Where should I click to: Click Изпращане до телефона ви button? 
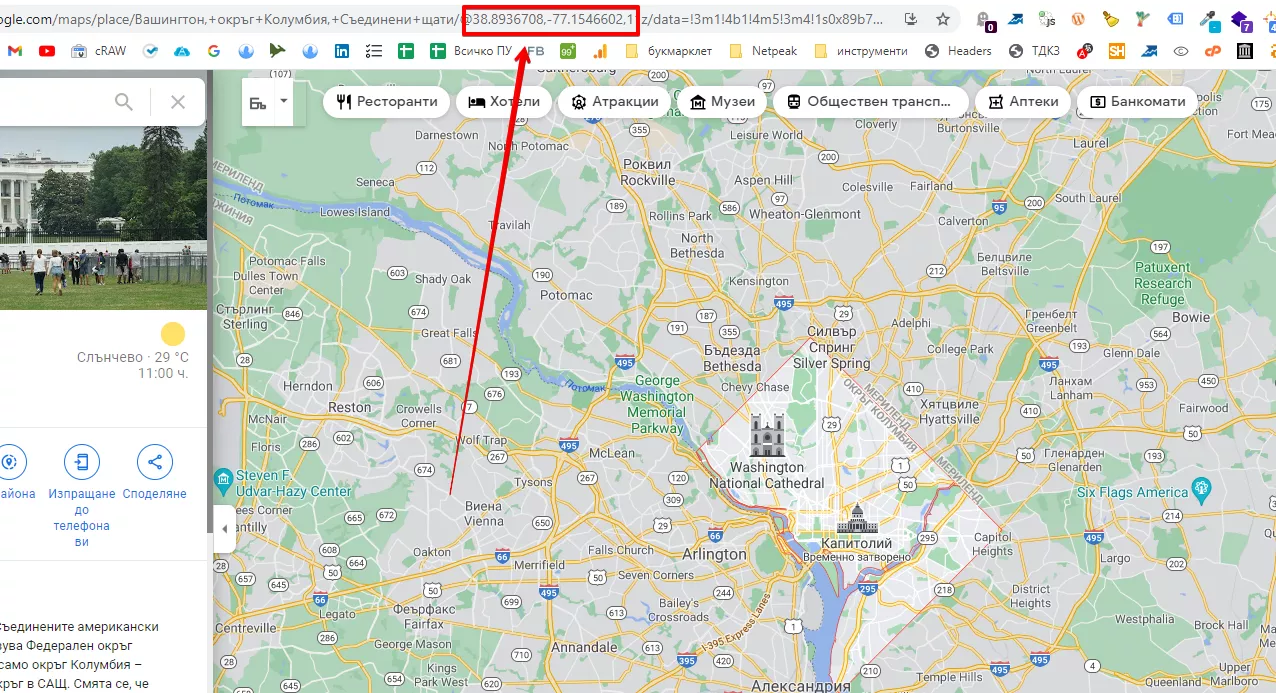[x=82, y=496]
